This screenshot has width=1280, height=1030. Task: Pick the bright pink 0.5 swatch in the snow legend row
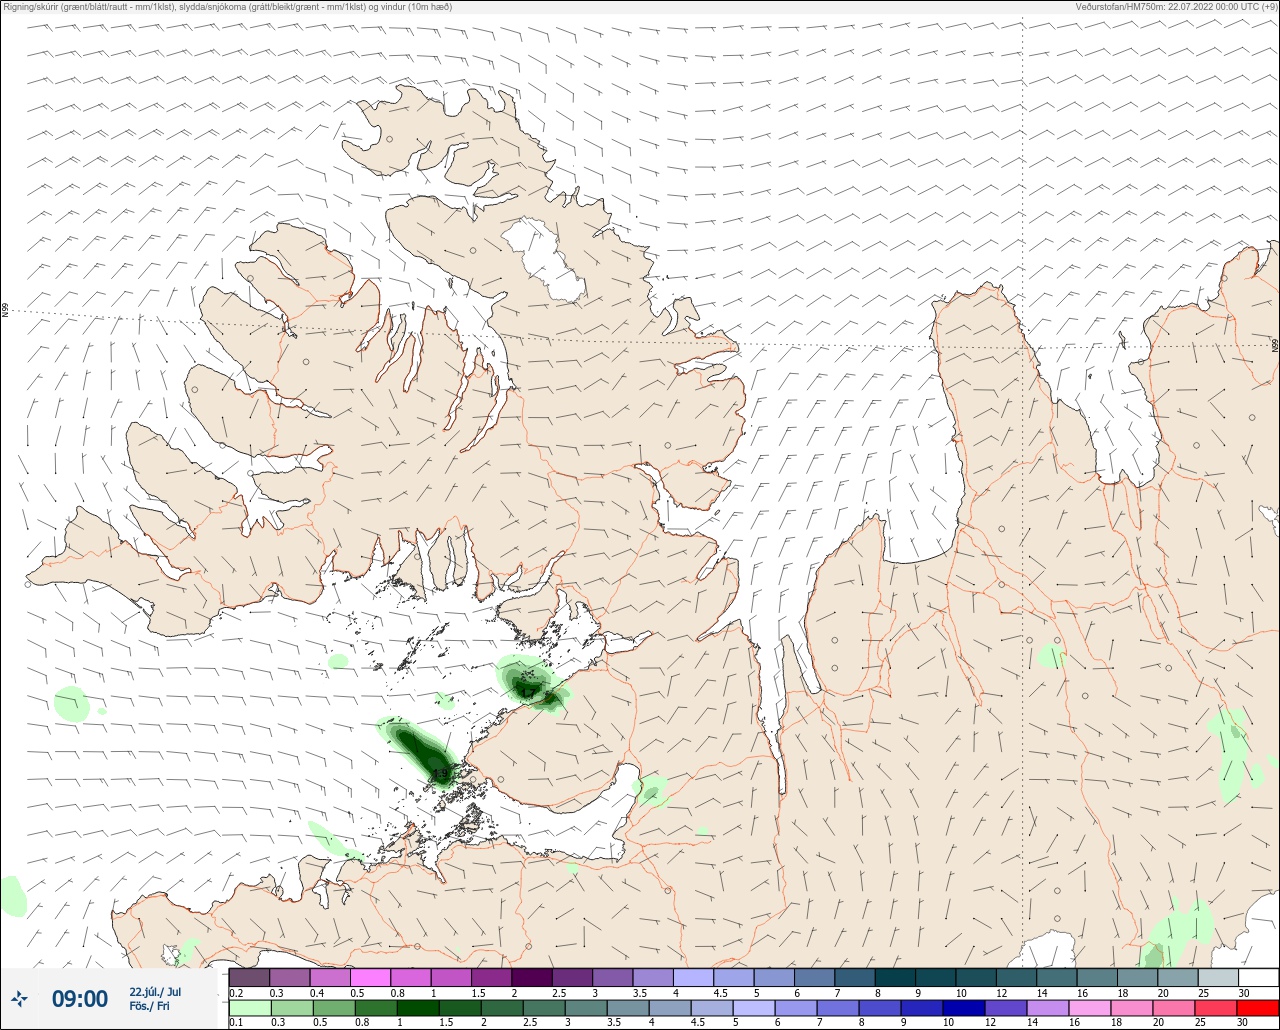click(x=370, y=977)
